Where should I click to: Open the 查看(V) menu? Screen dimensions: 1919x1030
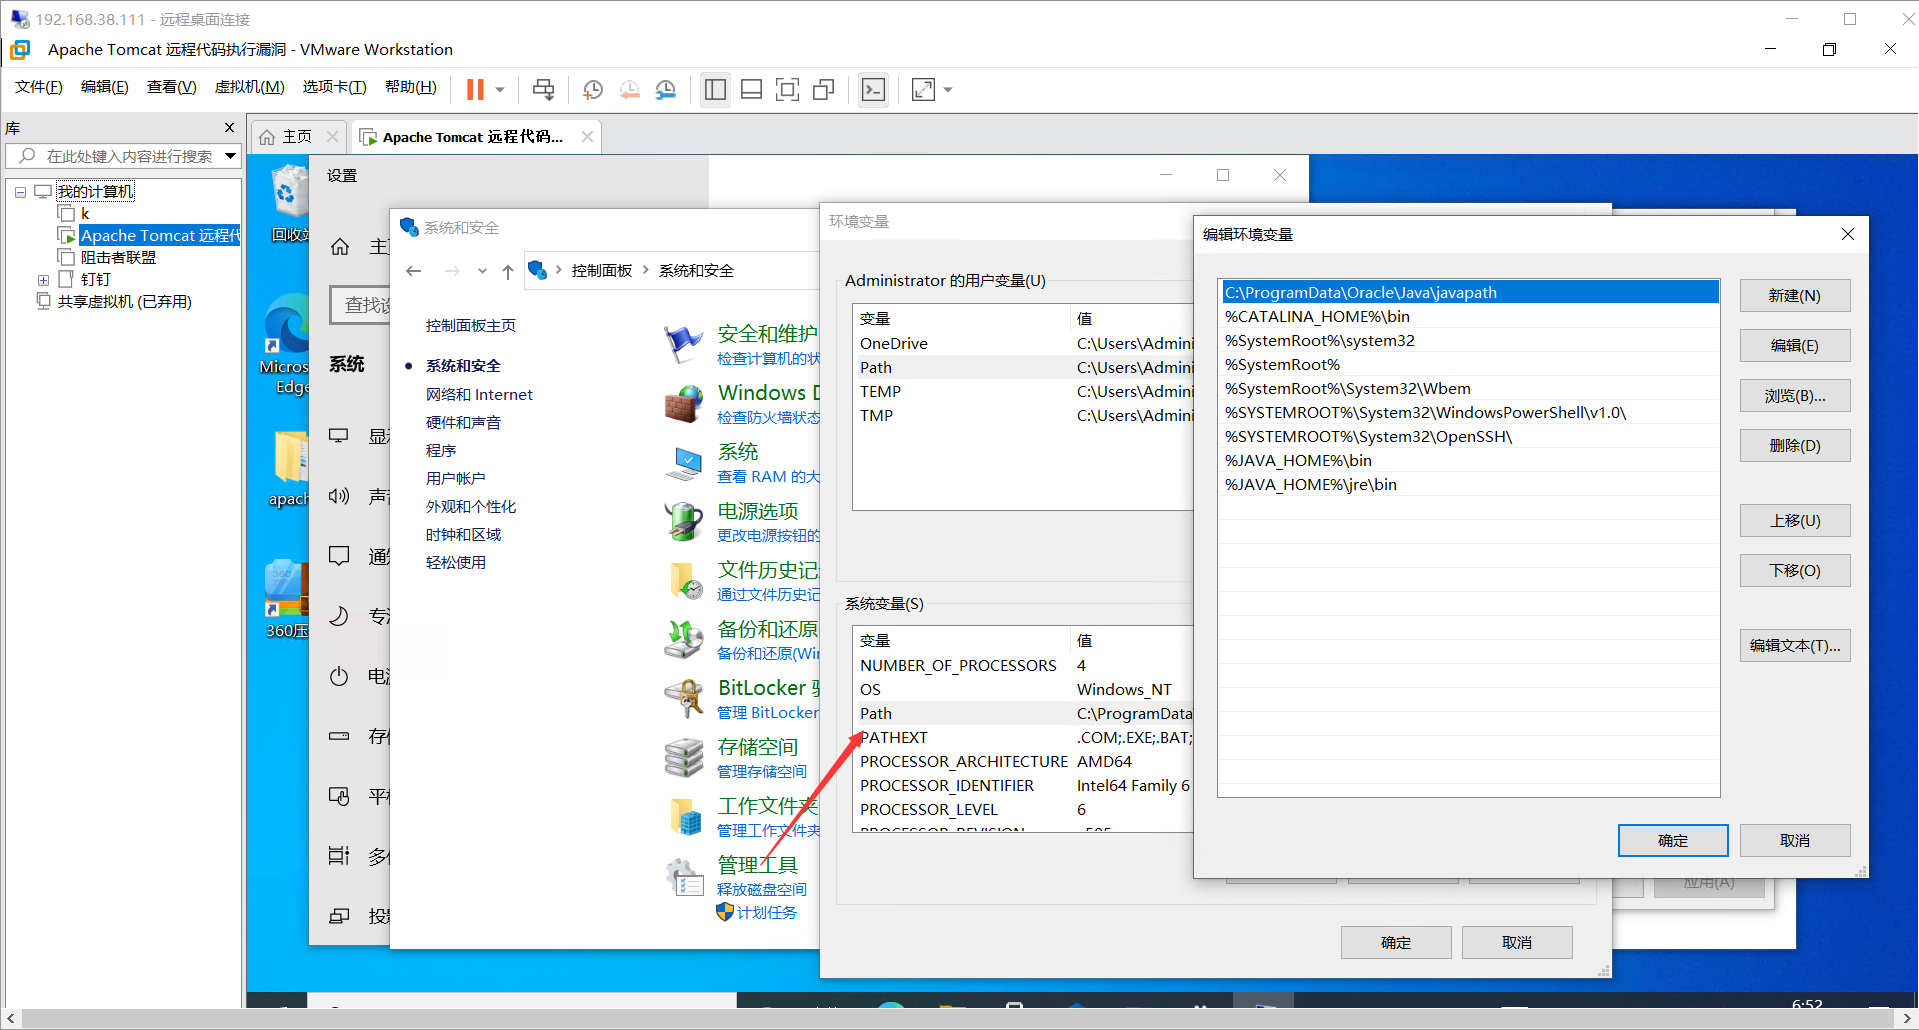(x=171, y=87)
